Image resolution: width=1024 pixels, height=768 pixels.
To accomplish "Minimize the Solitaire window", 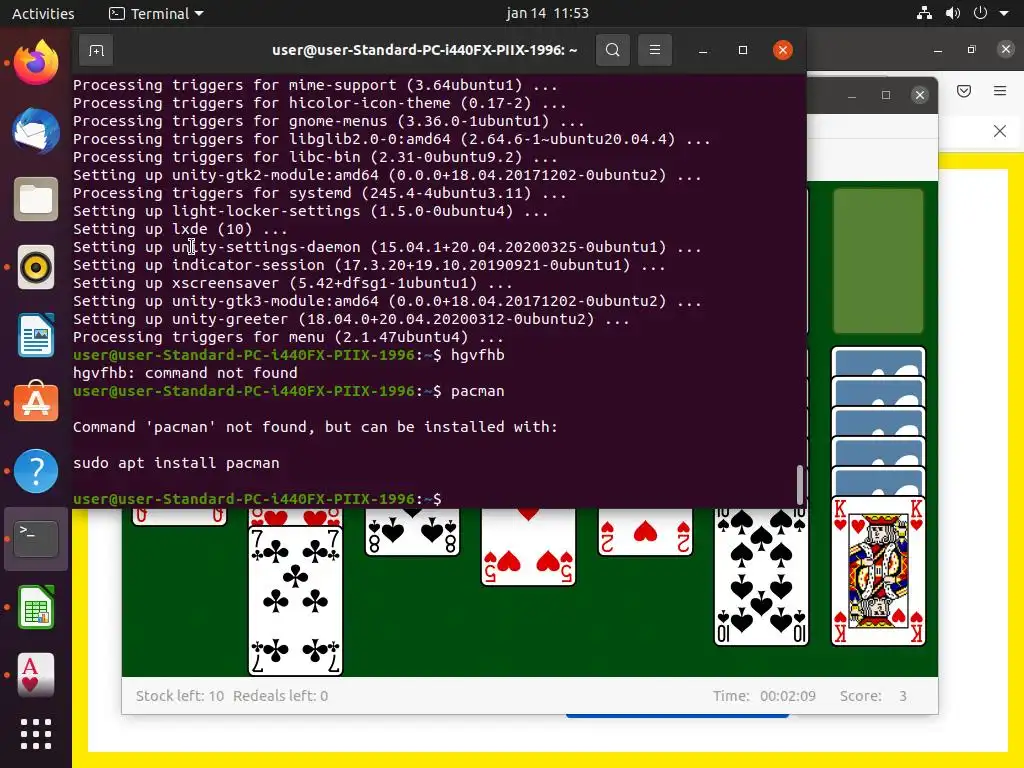I will click(852, 95).
